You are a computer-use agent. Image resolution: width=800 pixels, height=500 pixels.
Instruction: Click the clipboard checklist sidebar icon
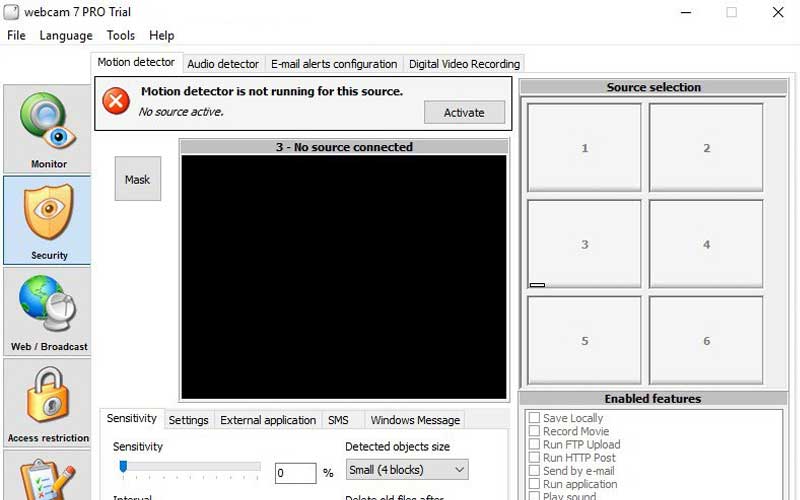(x=47, y=477)
